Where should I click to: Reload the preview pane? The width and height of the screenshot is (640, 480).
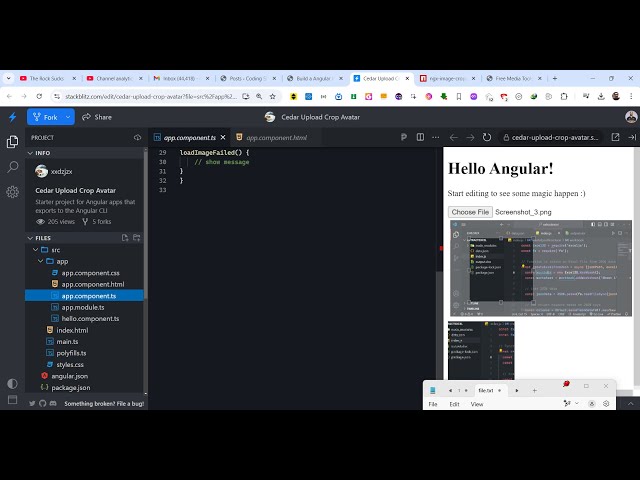click(487, 137)
